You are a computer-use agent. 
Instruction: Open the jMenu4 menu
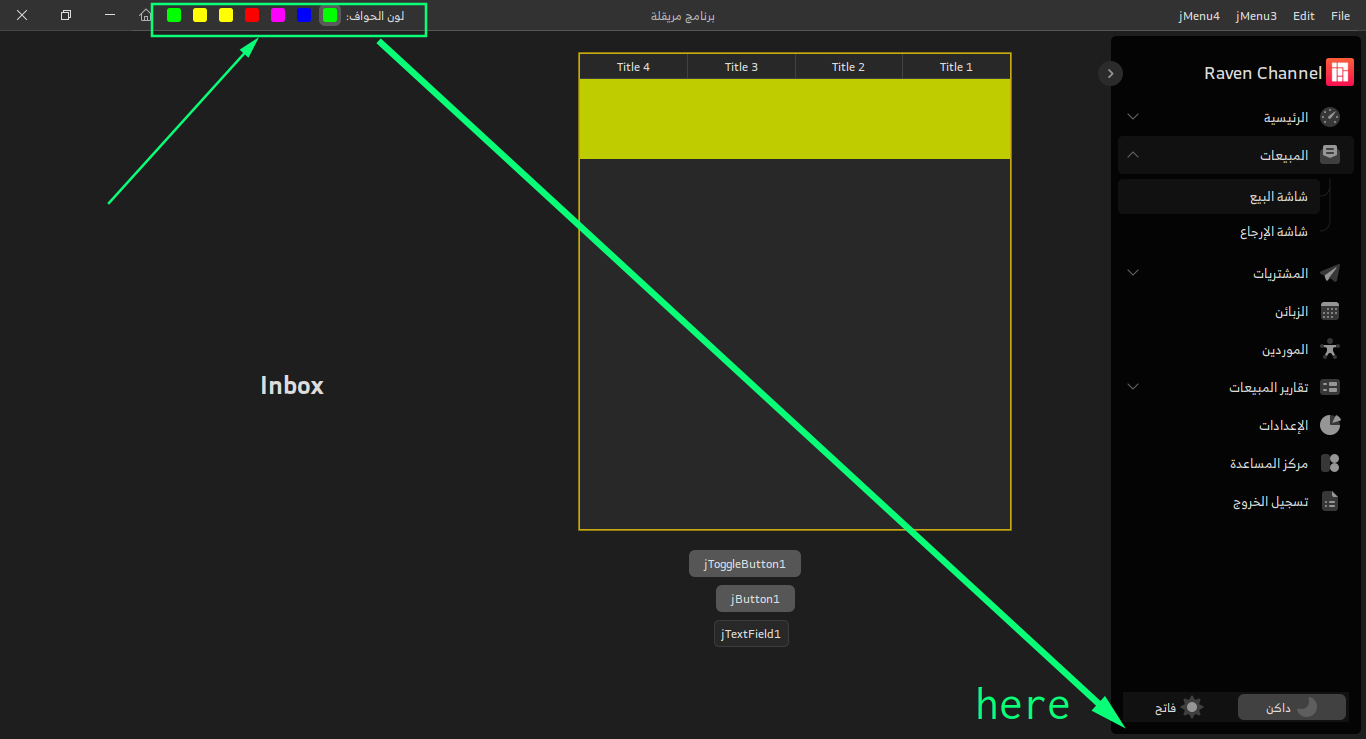[1199, 15]
